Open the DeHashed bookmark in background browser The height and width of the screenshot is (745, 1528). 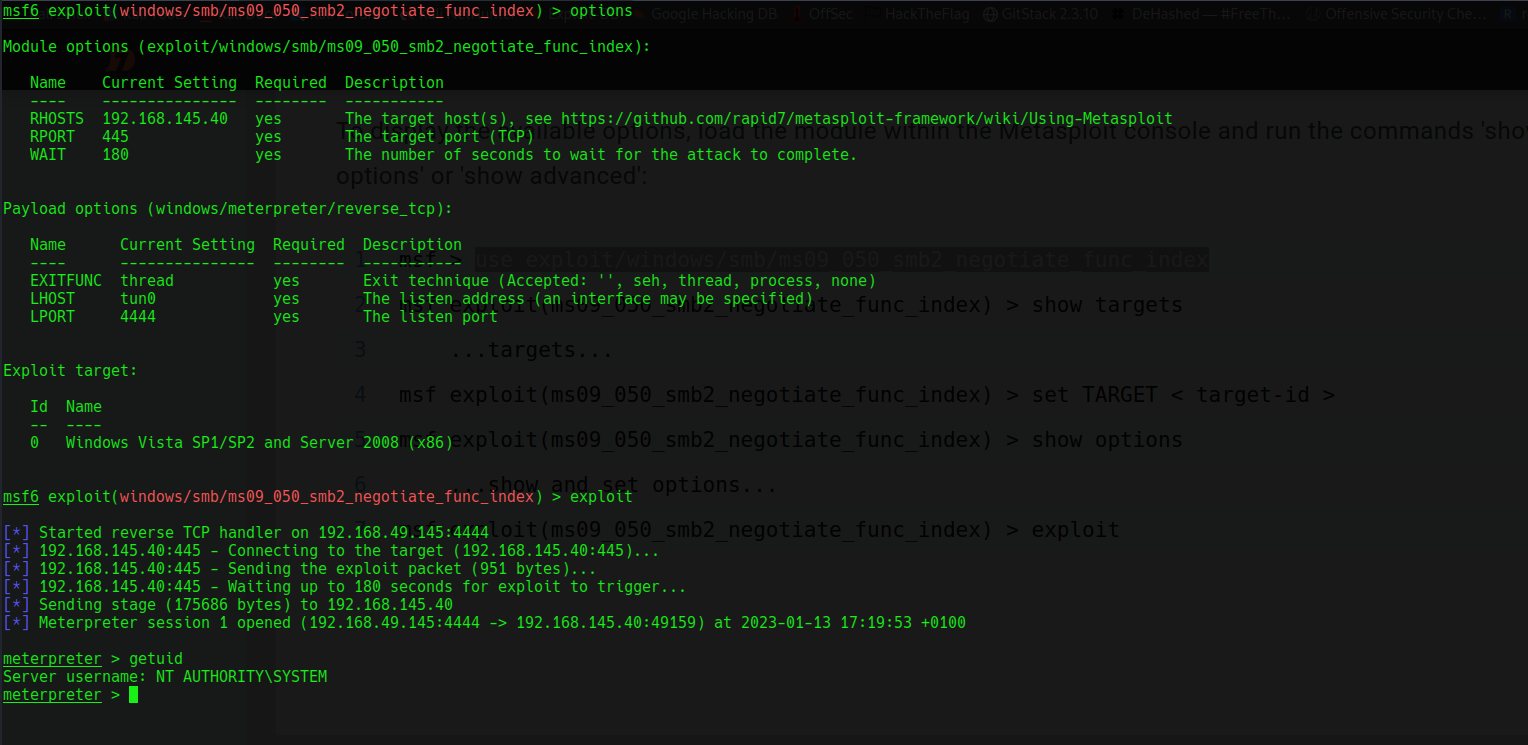point(1199,14)
